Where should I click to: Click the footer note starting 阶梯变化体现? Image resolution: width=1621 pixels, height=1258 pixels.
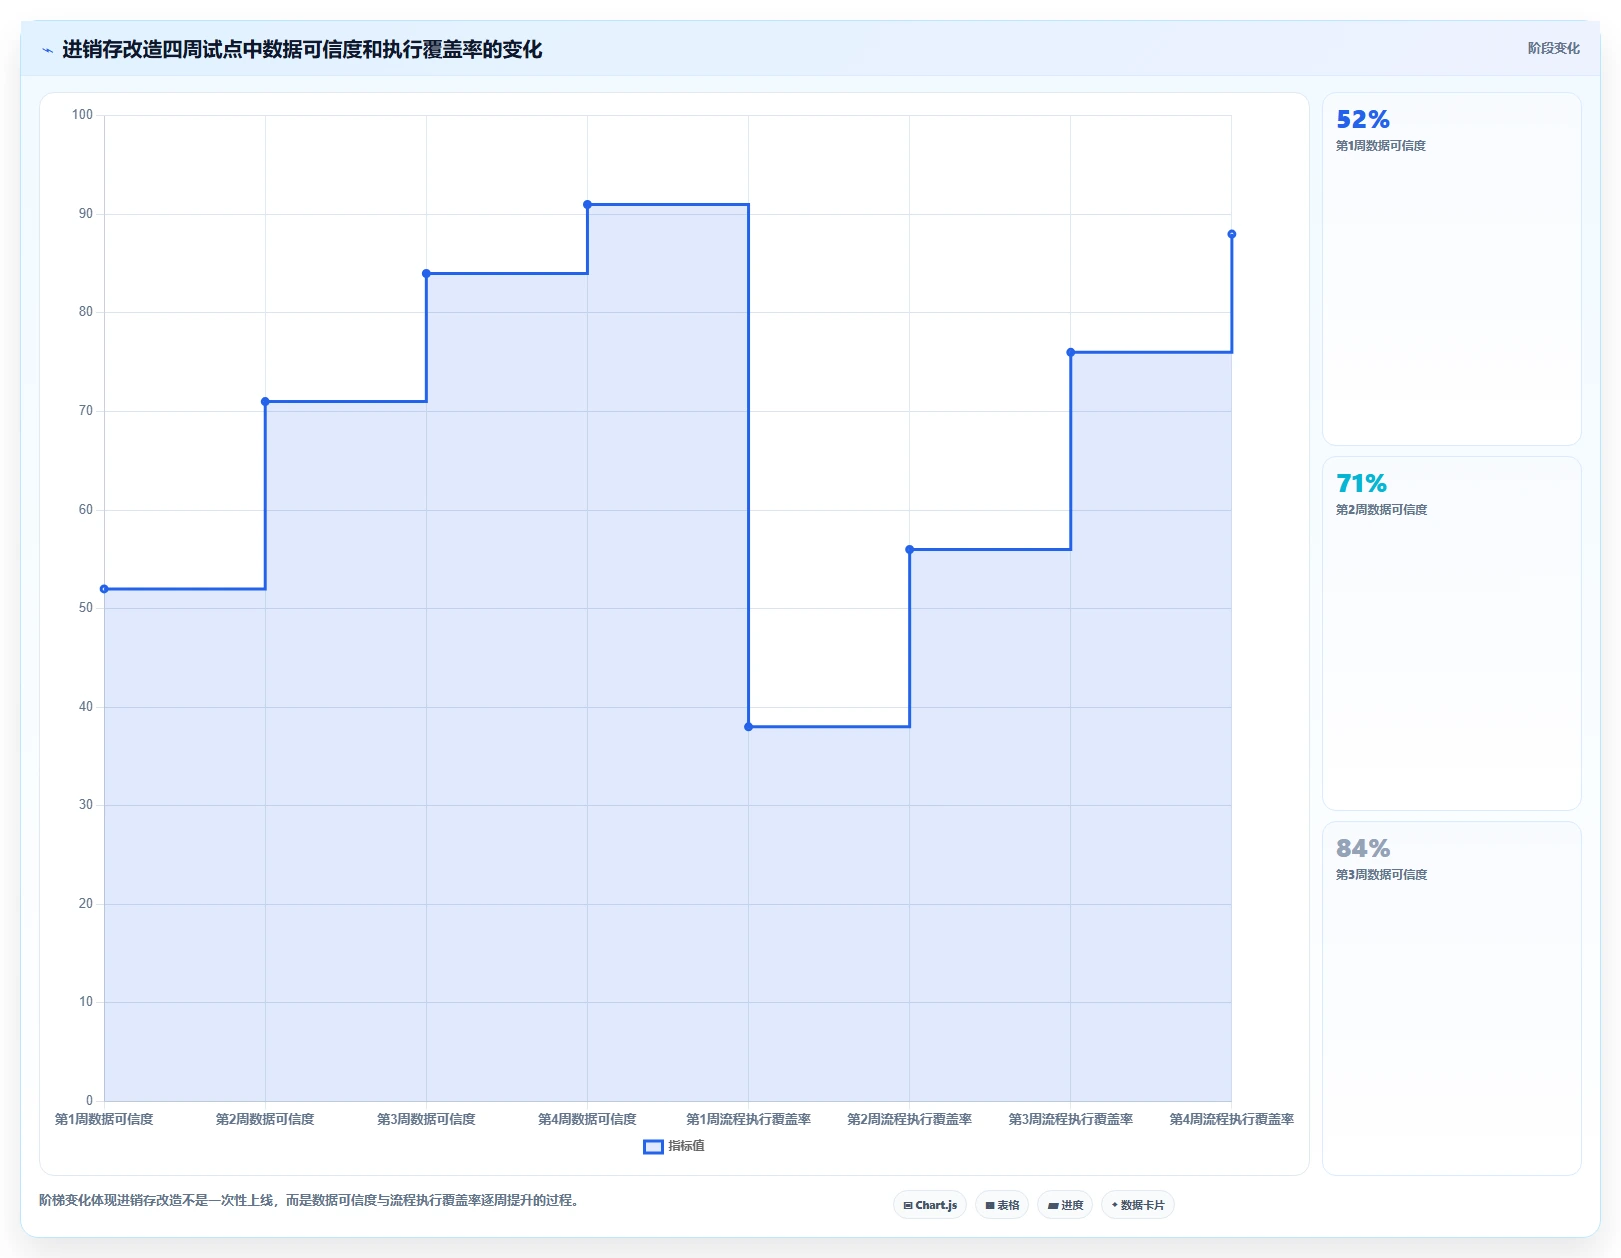click(x=309, y=1200)
